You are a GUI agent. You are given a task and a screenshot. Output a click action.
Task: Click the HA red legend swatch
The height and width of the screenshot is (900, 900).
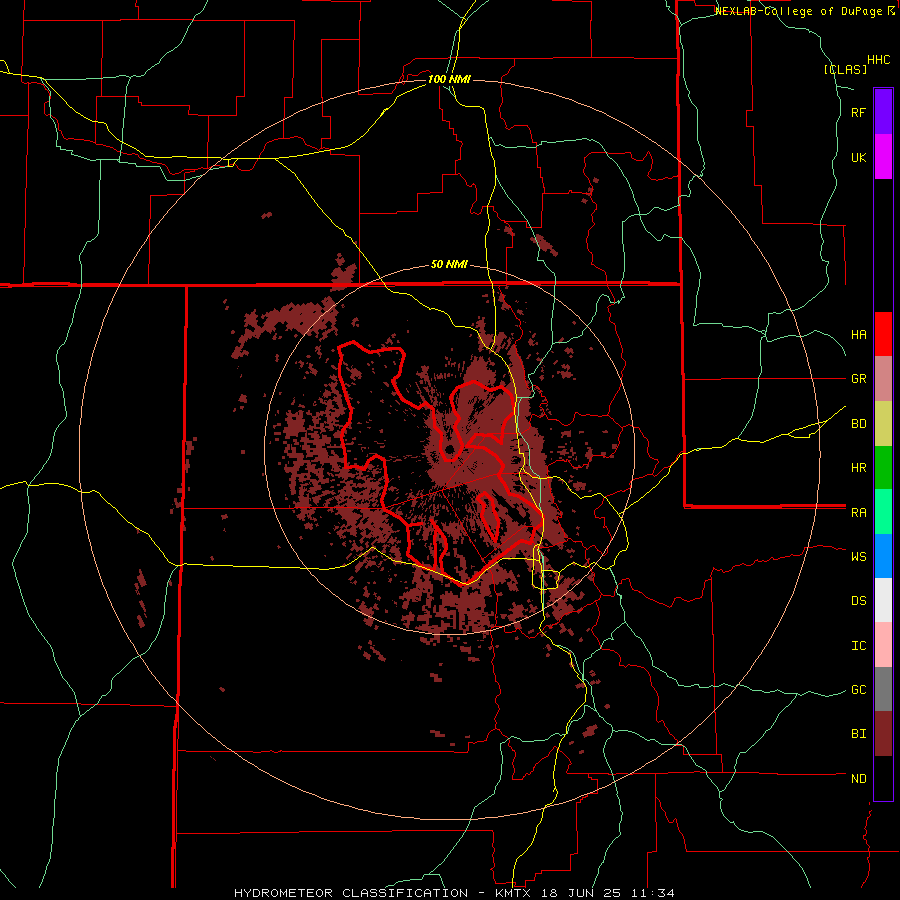883,334
